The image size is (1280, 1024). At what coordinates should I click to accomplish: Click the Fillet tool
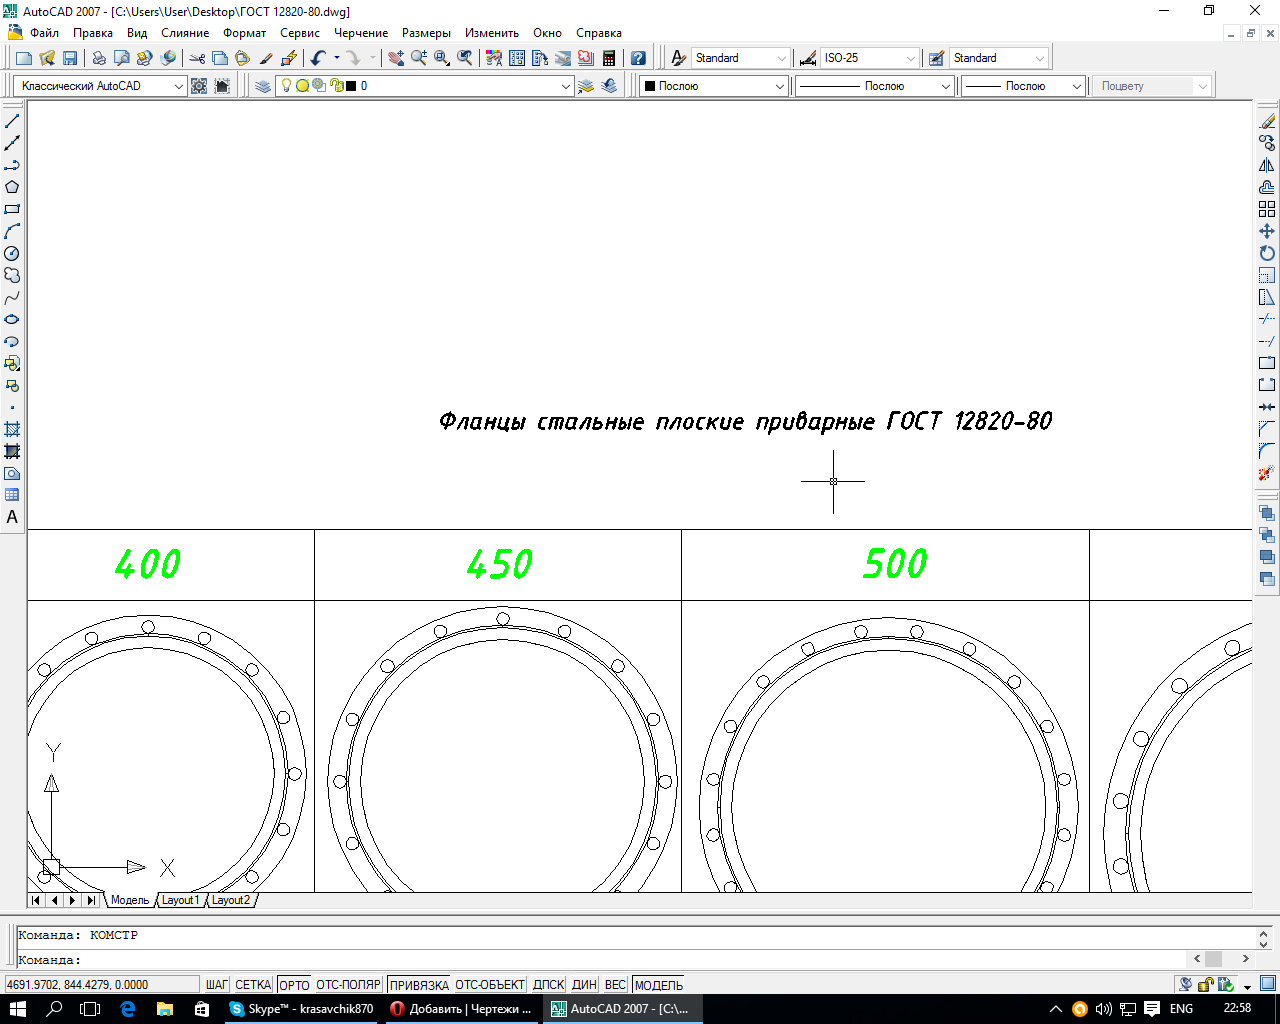(1267, 451)
